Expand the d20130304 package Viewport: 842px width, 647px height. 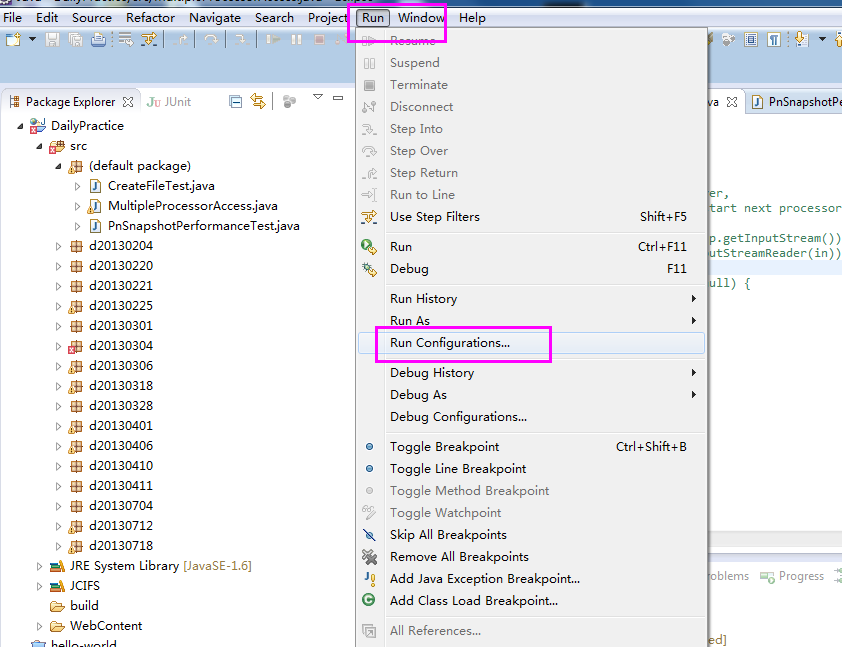click(59, 346)
